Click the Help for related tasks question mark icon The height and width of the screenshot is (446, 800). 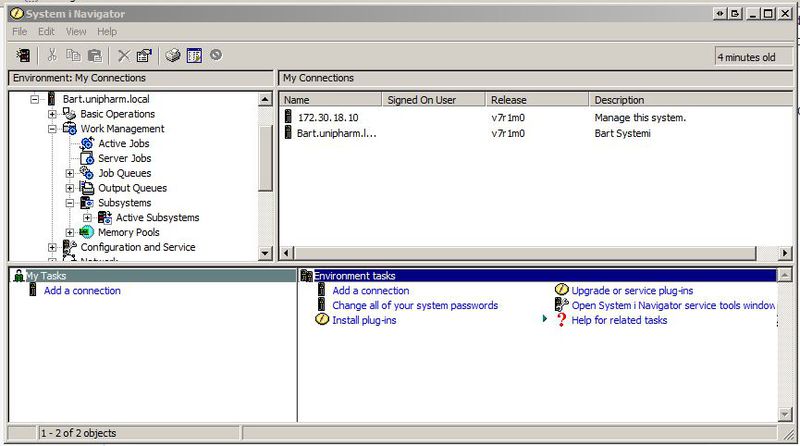tap(561, 320)
